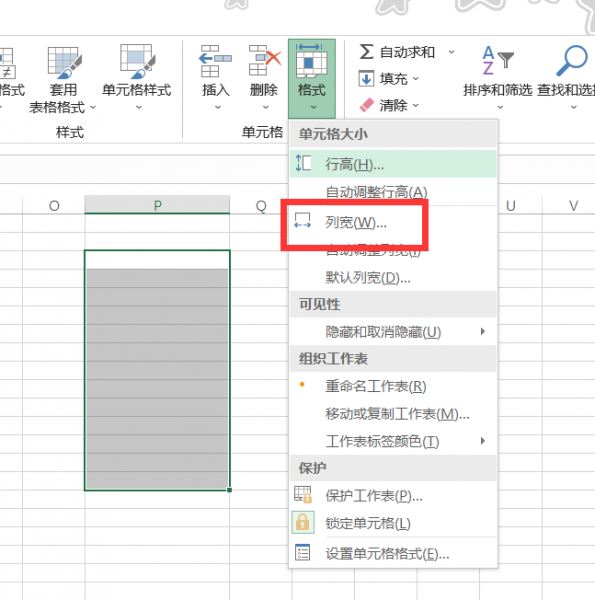Choose 自动调整行高(A) menu item

(393, 191)
